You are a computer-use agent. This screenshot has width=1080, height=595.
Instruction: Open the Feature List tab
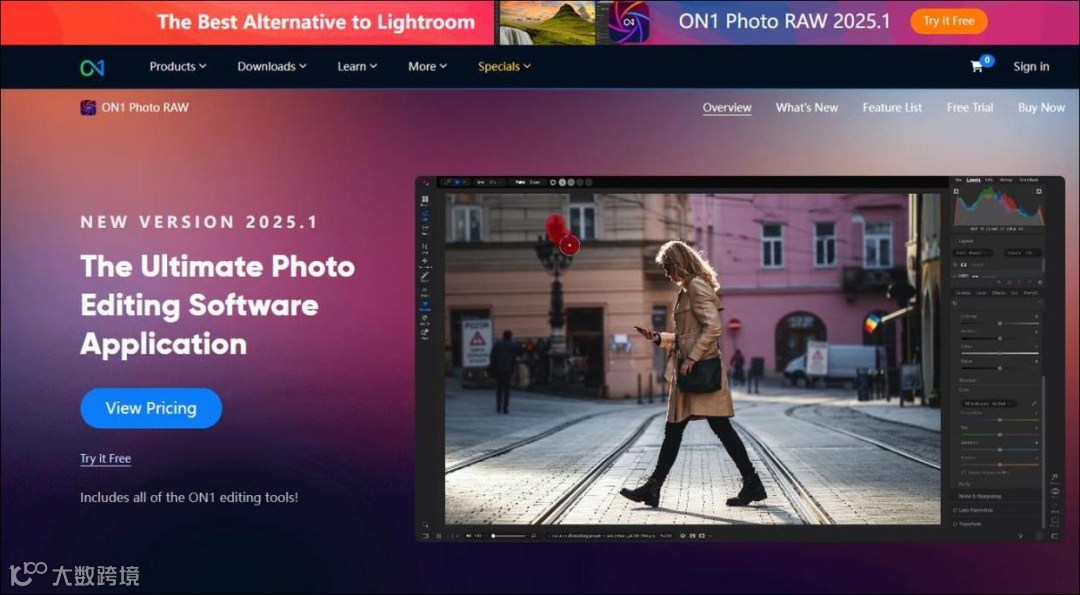[892, 107]
